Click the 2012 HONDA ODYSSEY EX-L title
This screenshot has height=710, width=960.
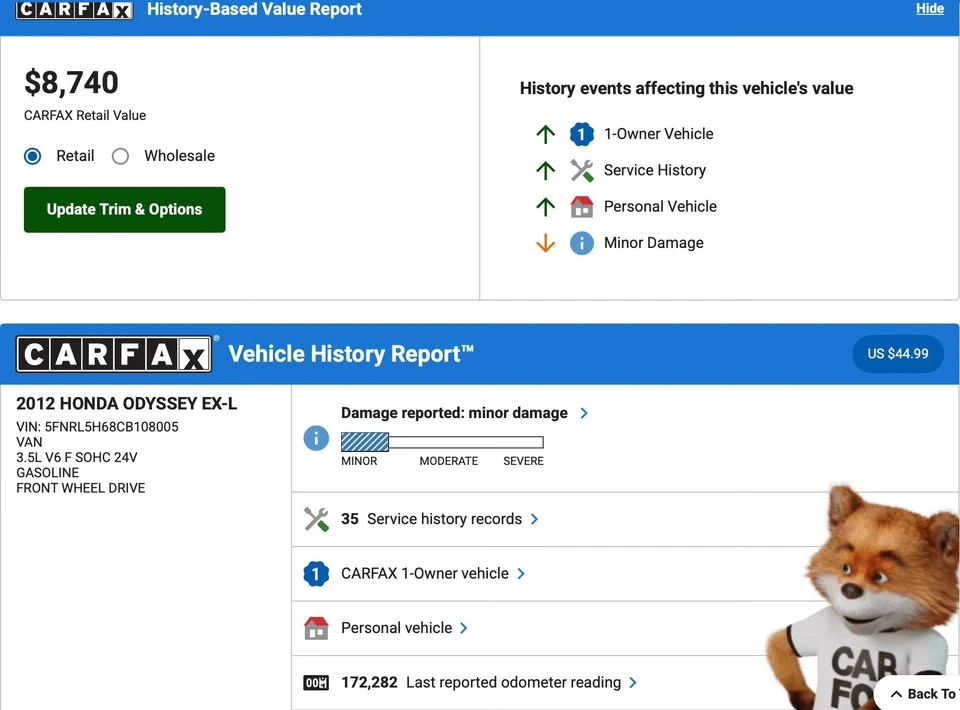[x=127, y=403]
